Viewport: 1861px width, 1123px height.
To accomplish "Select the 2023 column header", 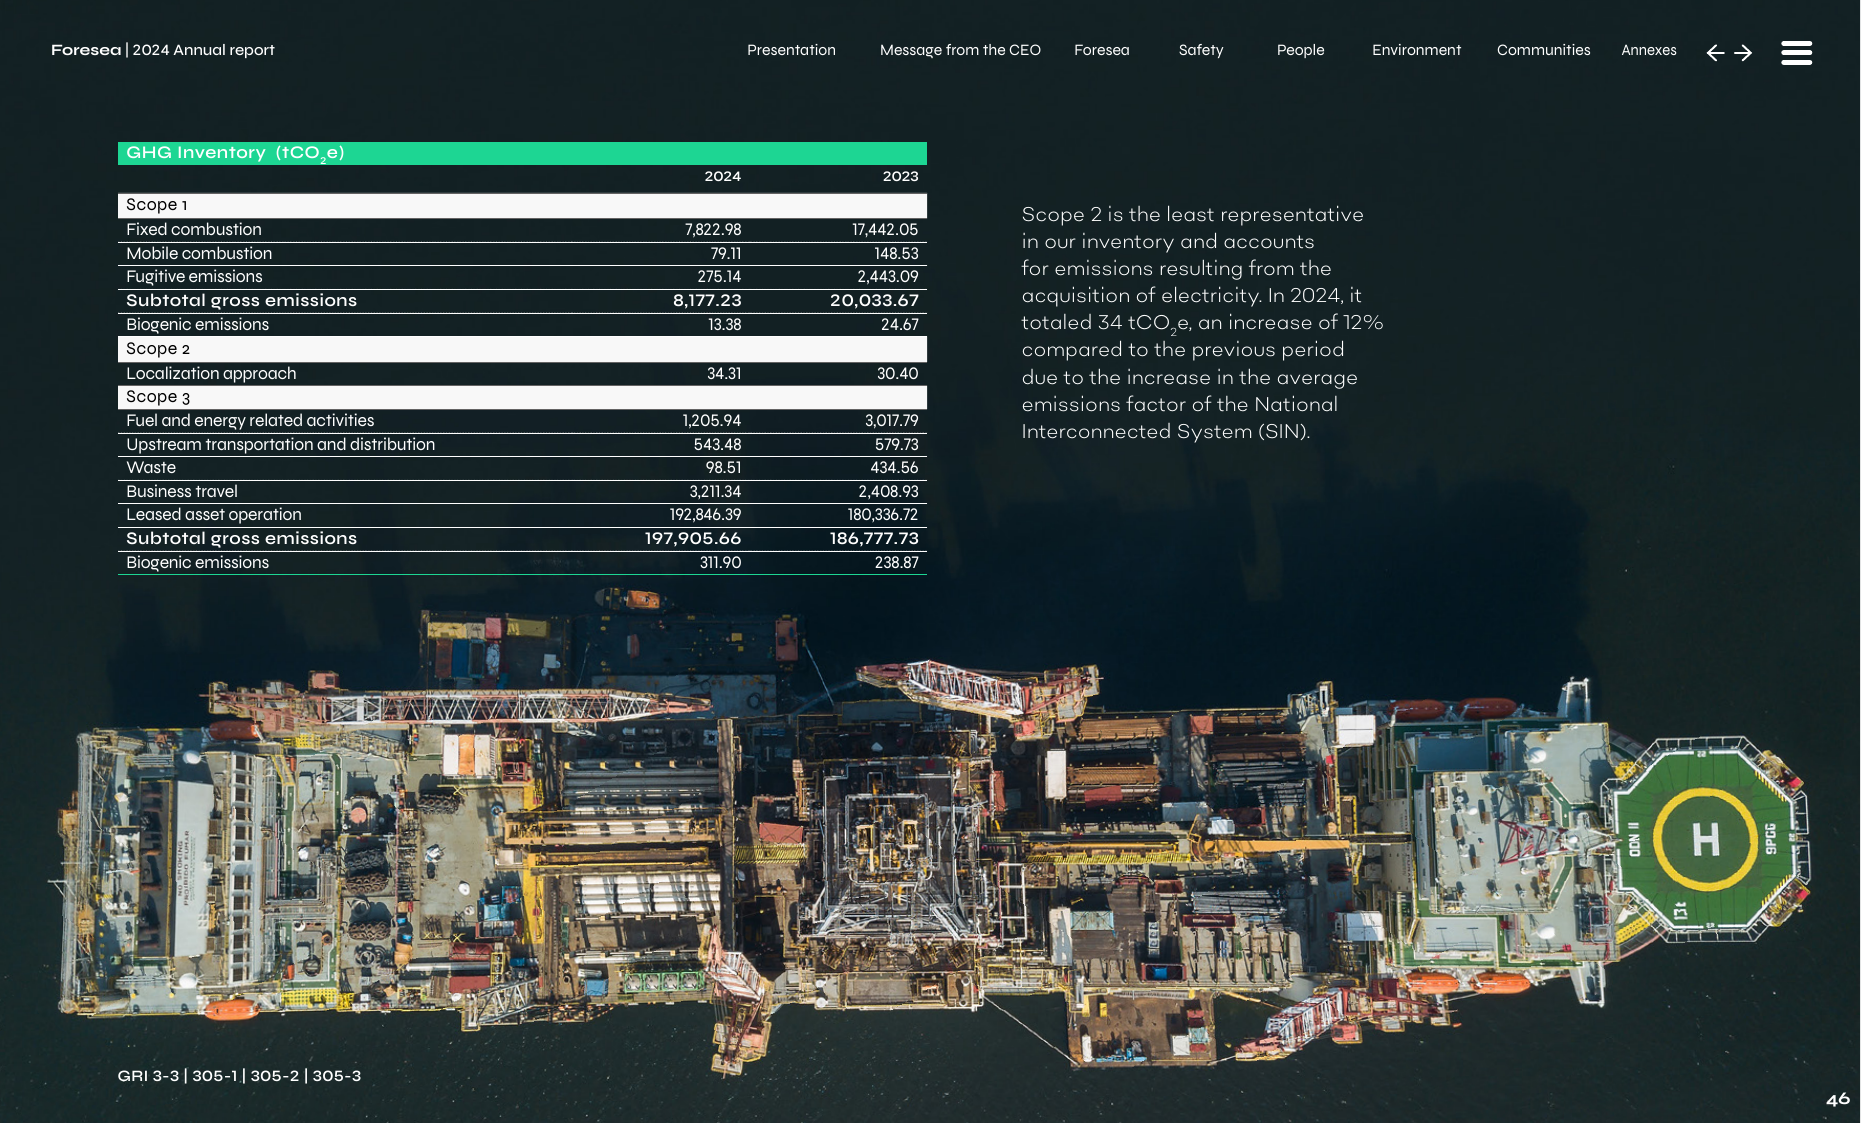I will point(900,176).
